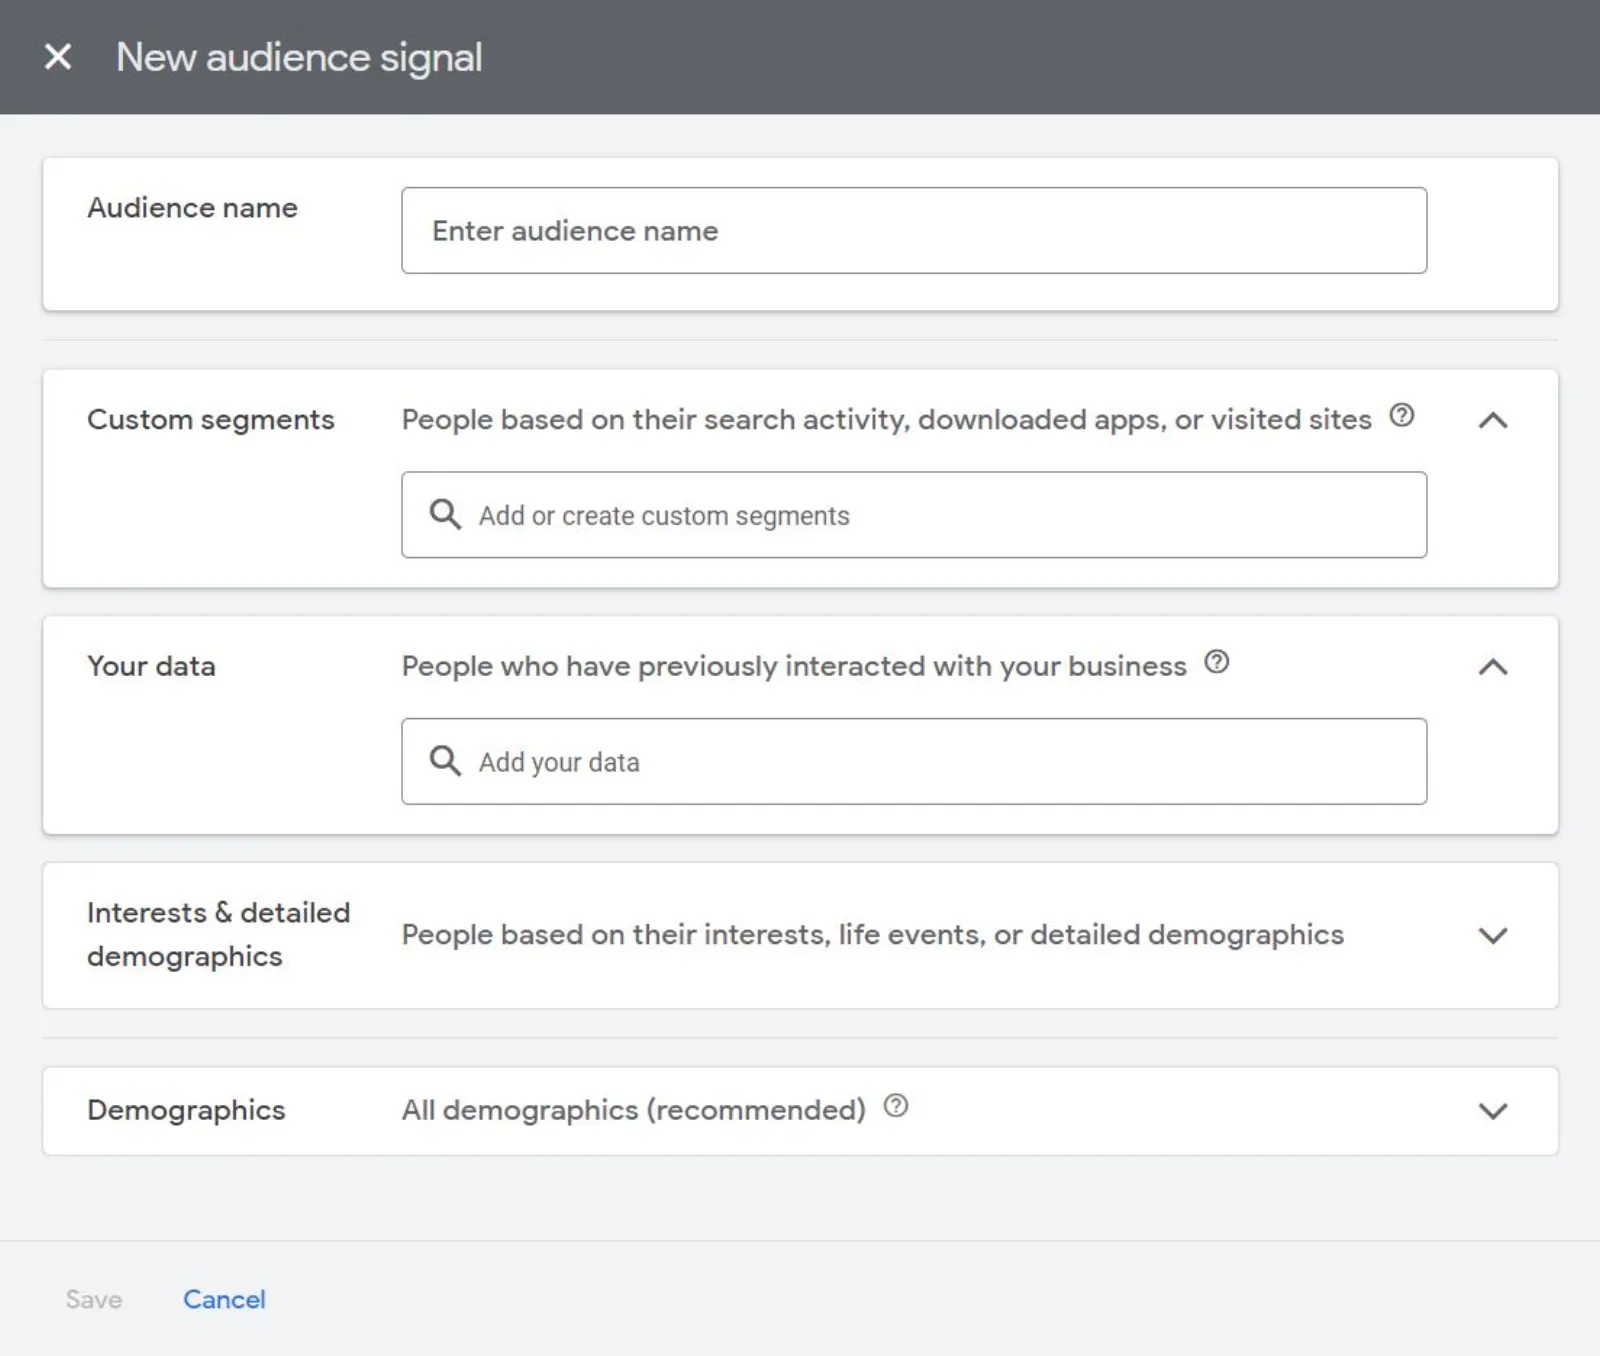Click the Cancel link

click(x=224, y=1299)
